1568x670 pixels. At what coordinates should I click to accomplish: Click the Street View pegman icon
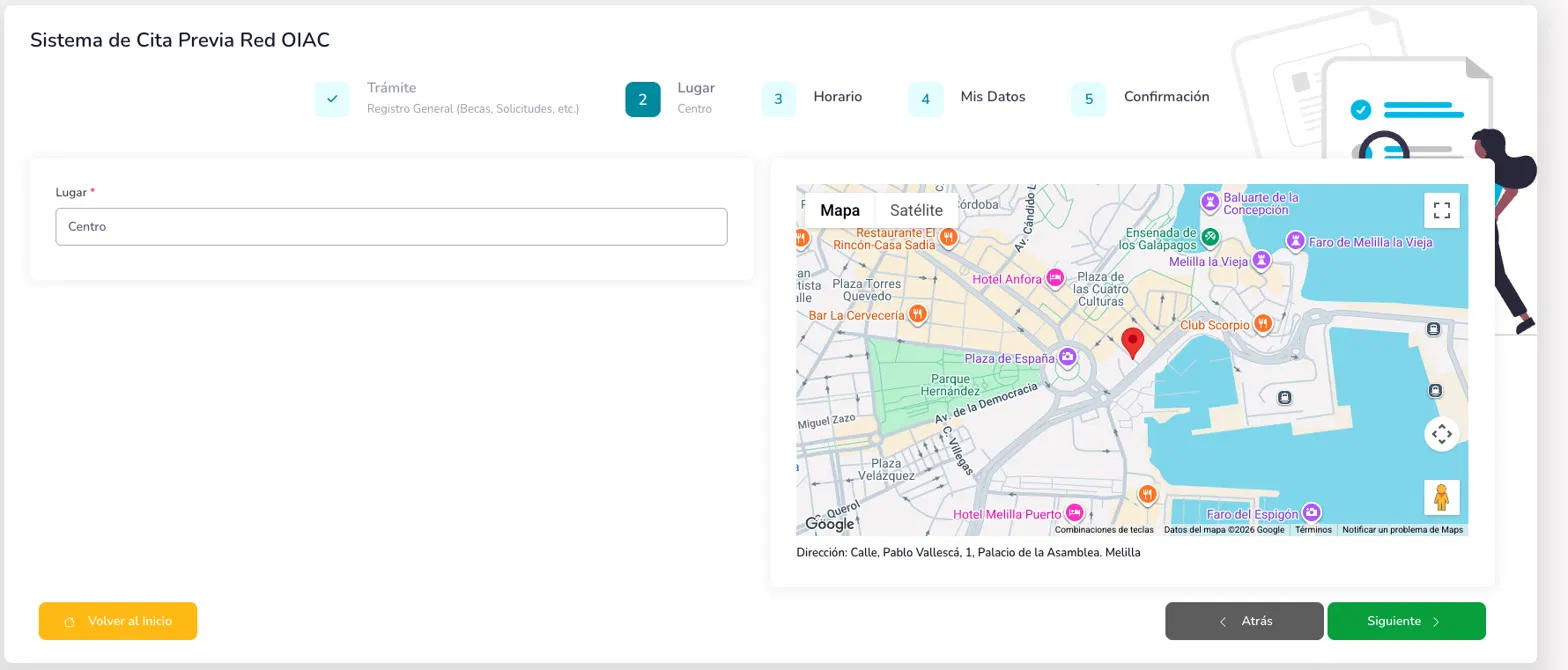1441,497
